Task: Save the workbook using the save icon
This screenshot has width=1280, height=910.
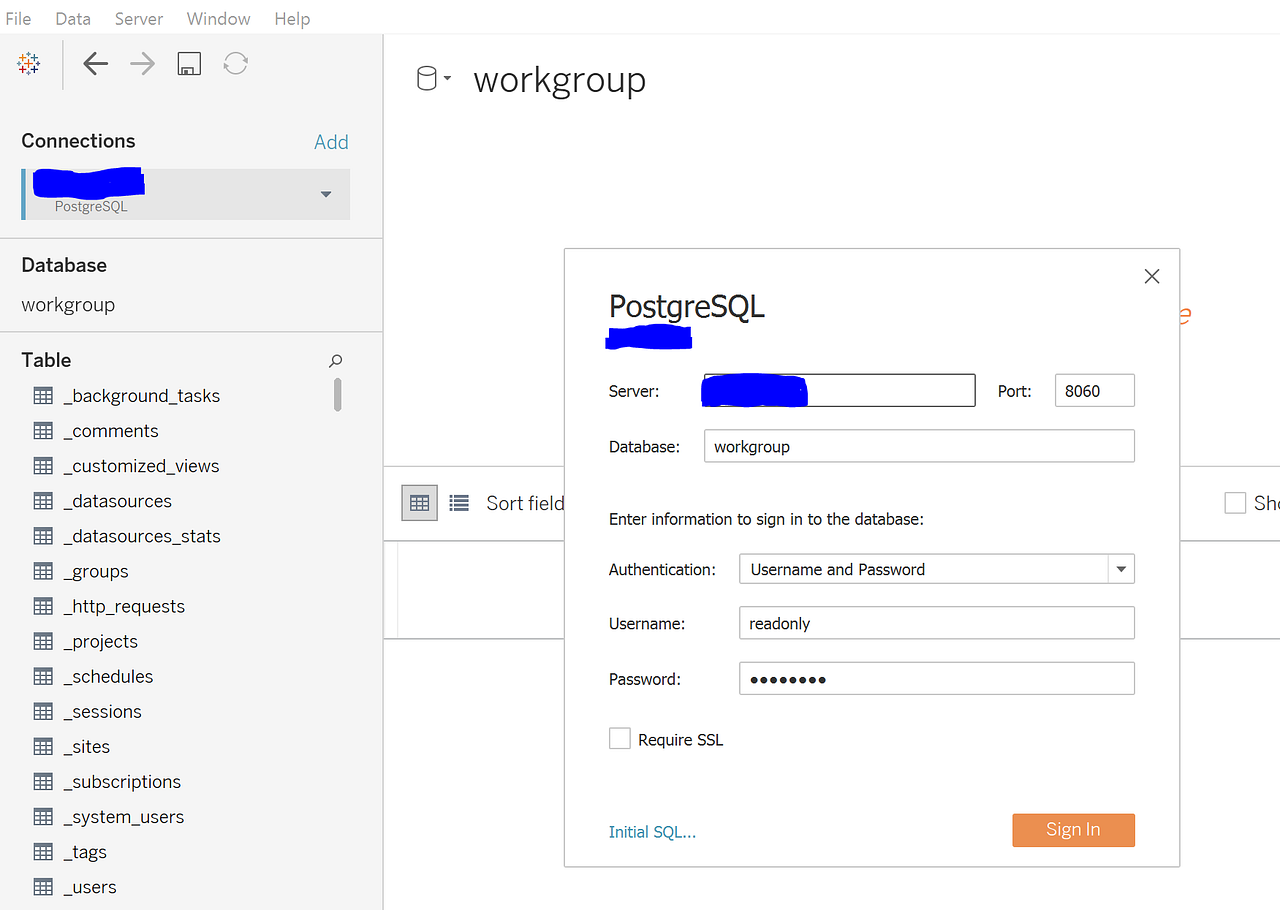Action: pyautogui.click(x=188, y=63)
